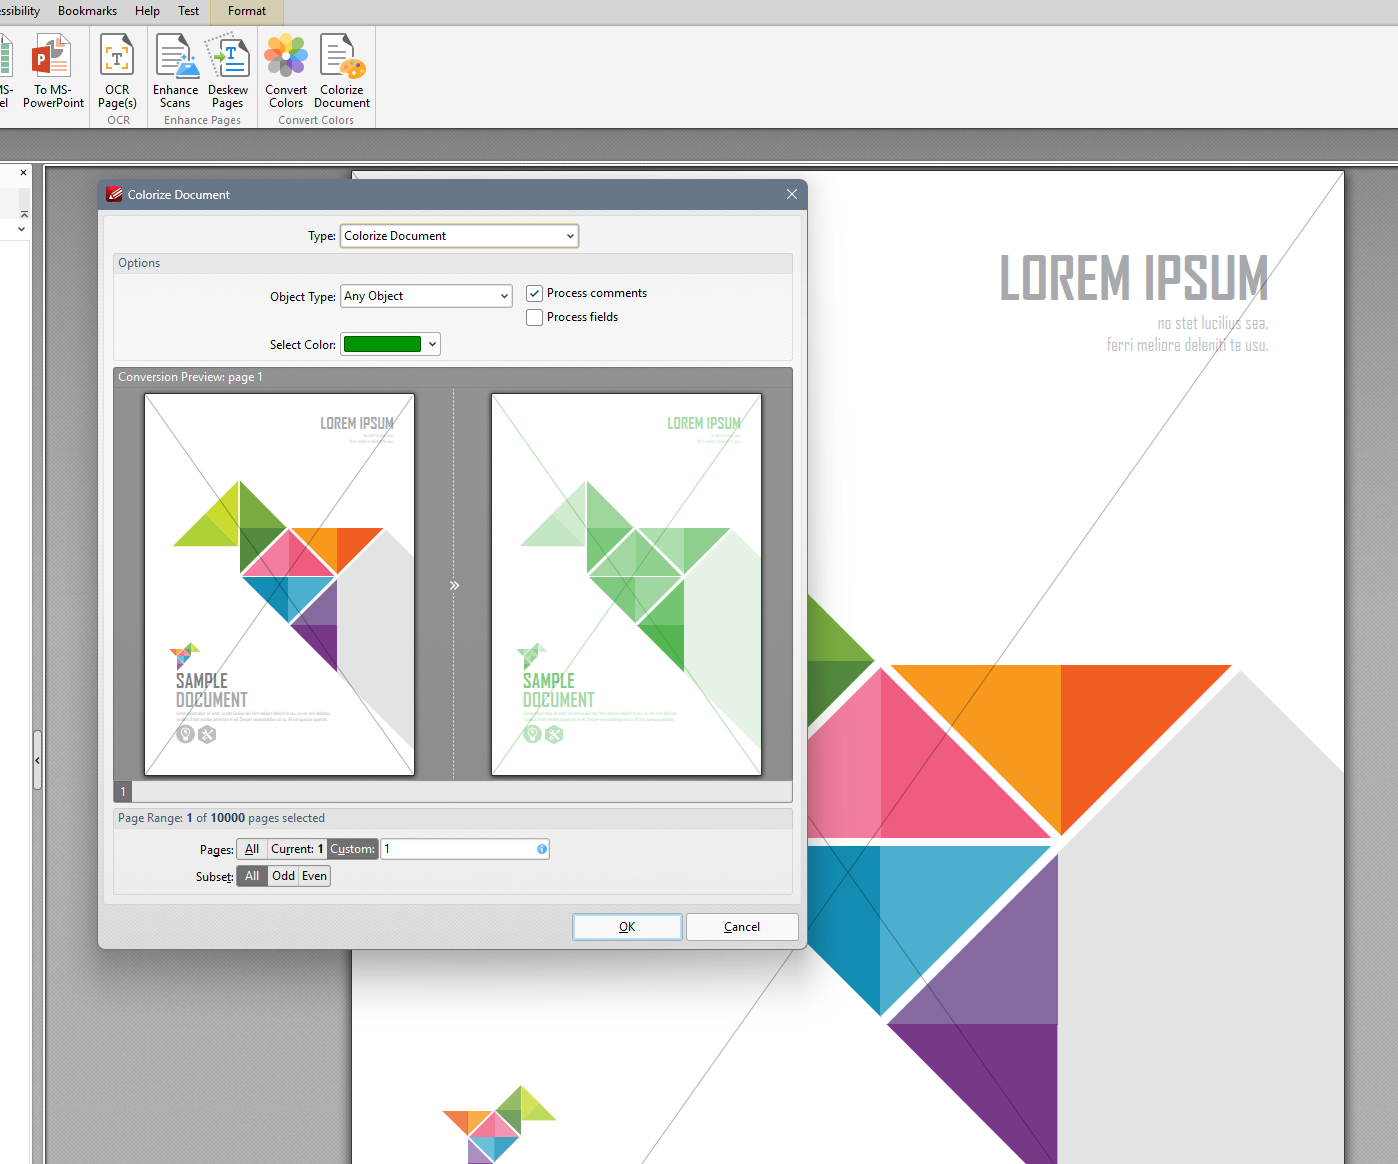Click Colorize Document ribbon icon
Viewport: 1398px width, 1164px height.
[342, 71]
